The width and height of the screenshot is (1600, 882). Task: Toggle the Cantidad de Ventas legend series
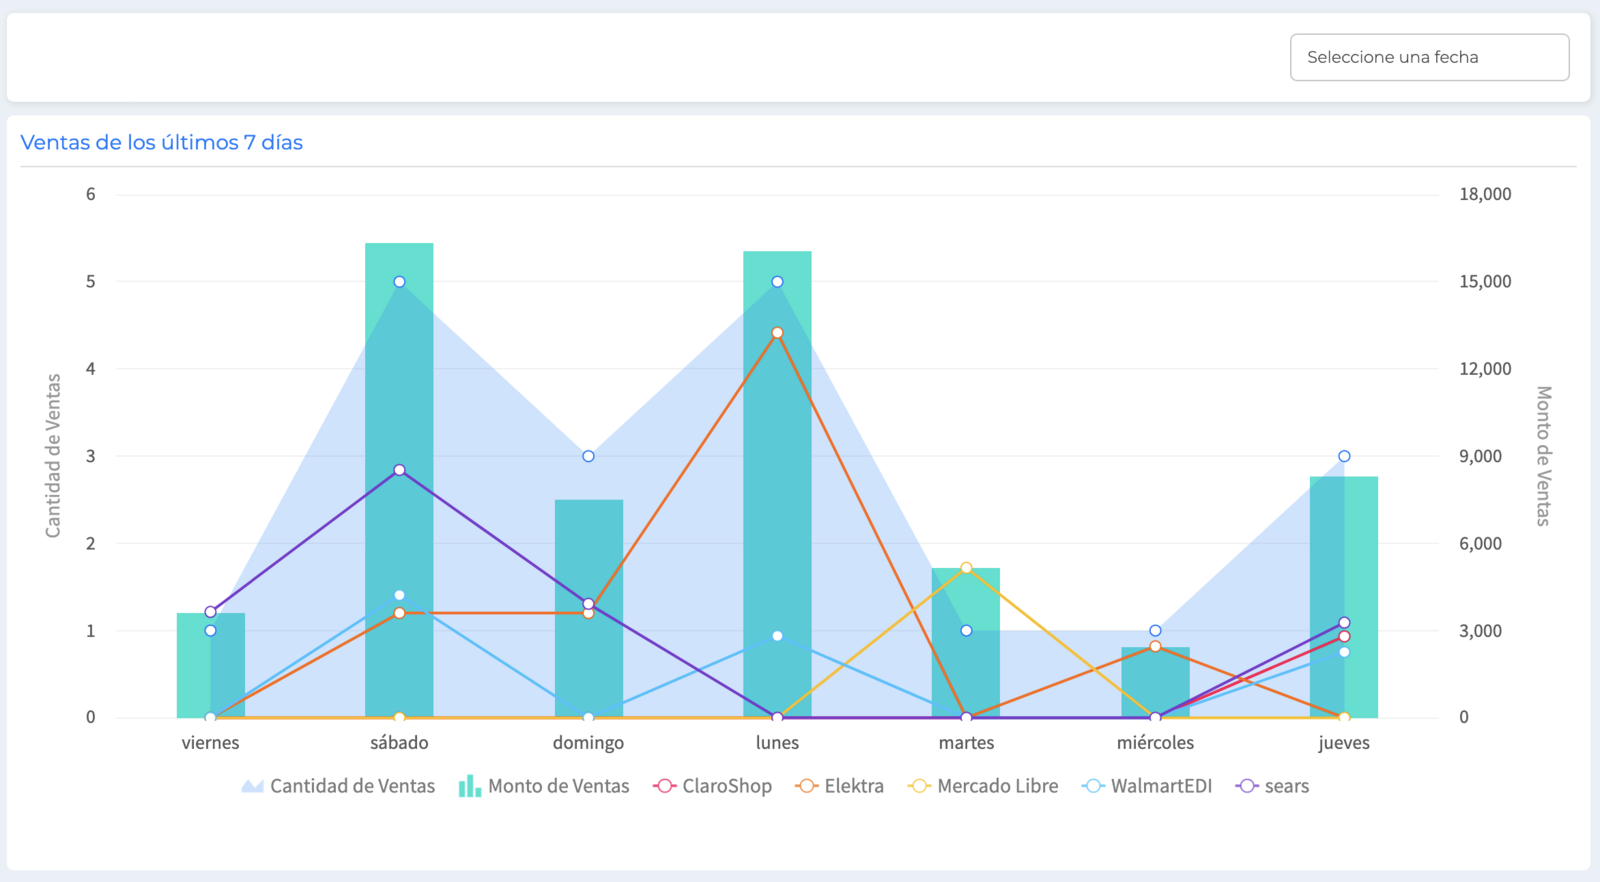[x=338, y=786]
